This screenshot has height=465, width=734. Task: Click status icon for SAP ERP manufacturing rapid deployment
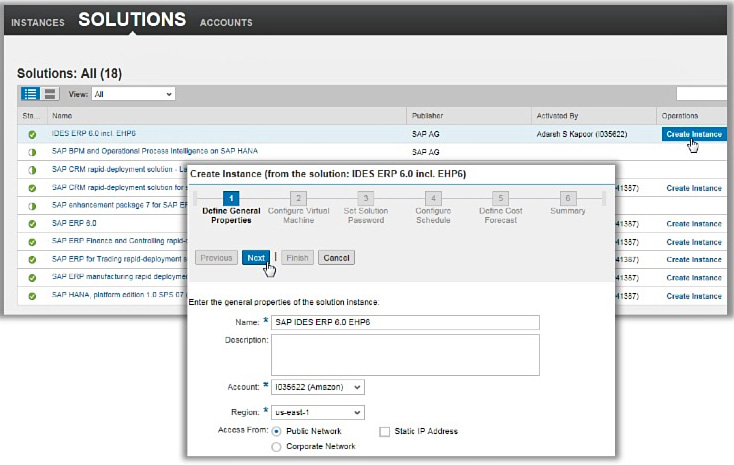pos(32,278)
